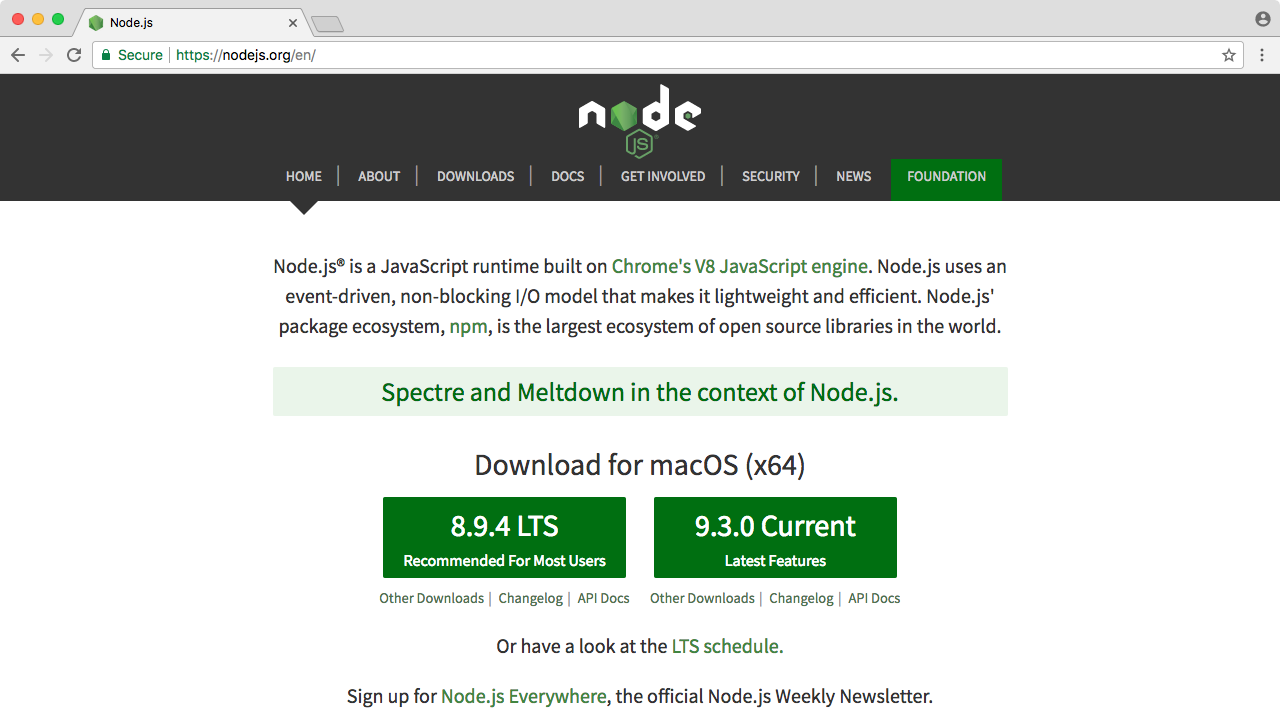Screen dimensions: 1280x721
Task: View the LTS schedule link
Action: click(727, 646)
